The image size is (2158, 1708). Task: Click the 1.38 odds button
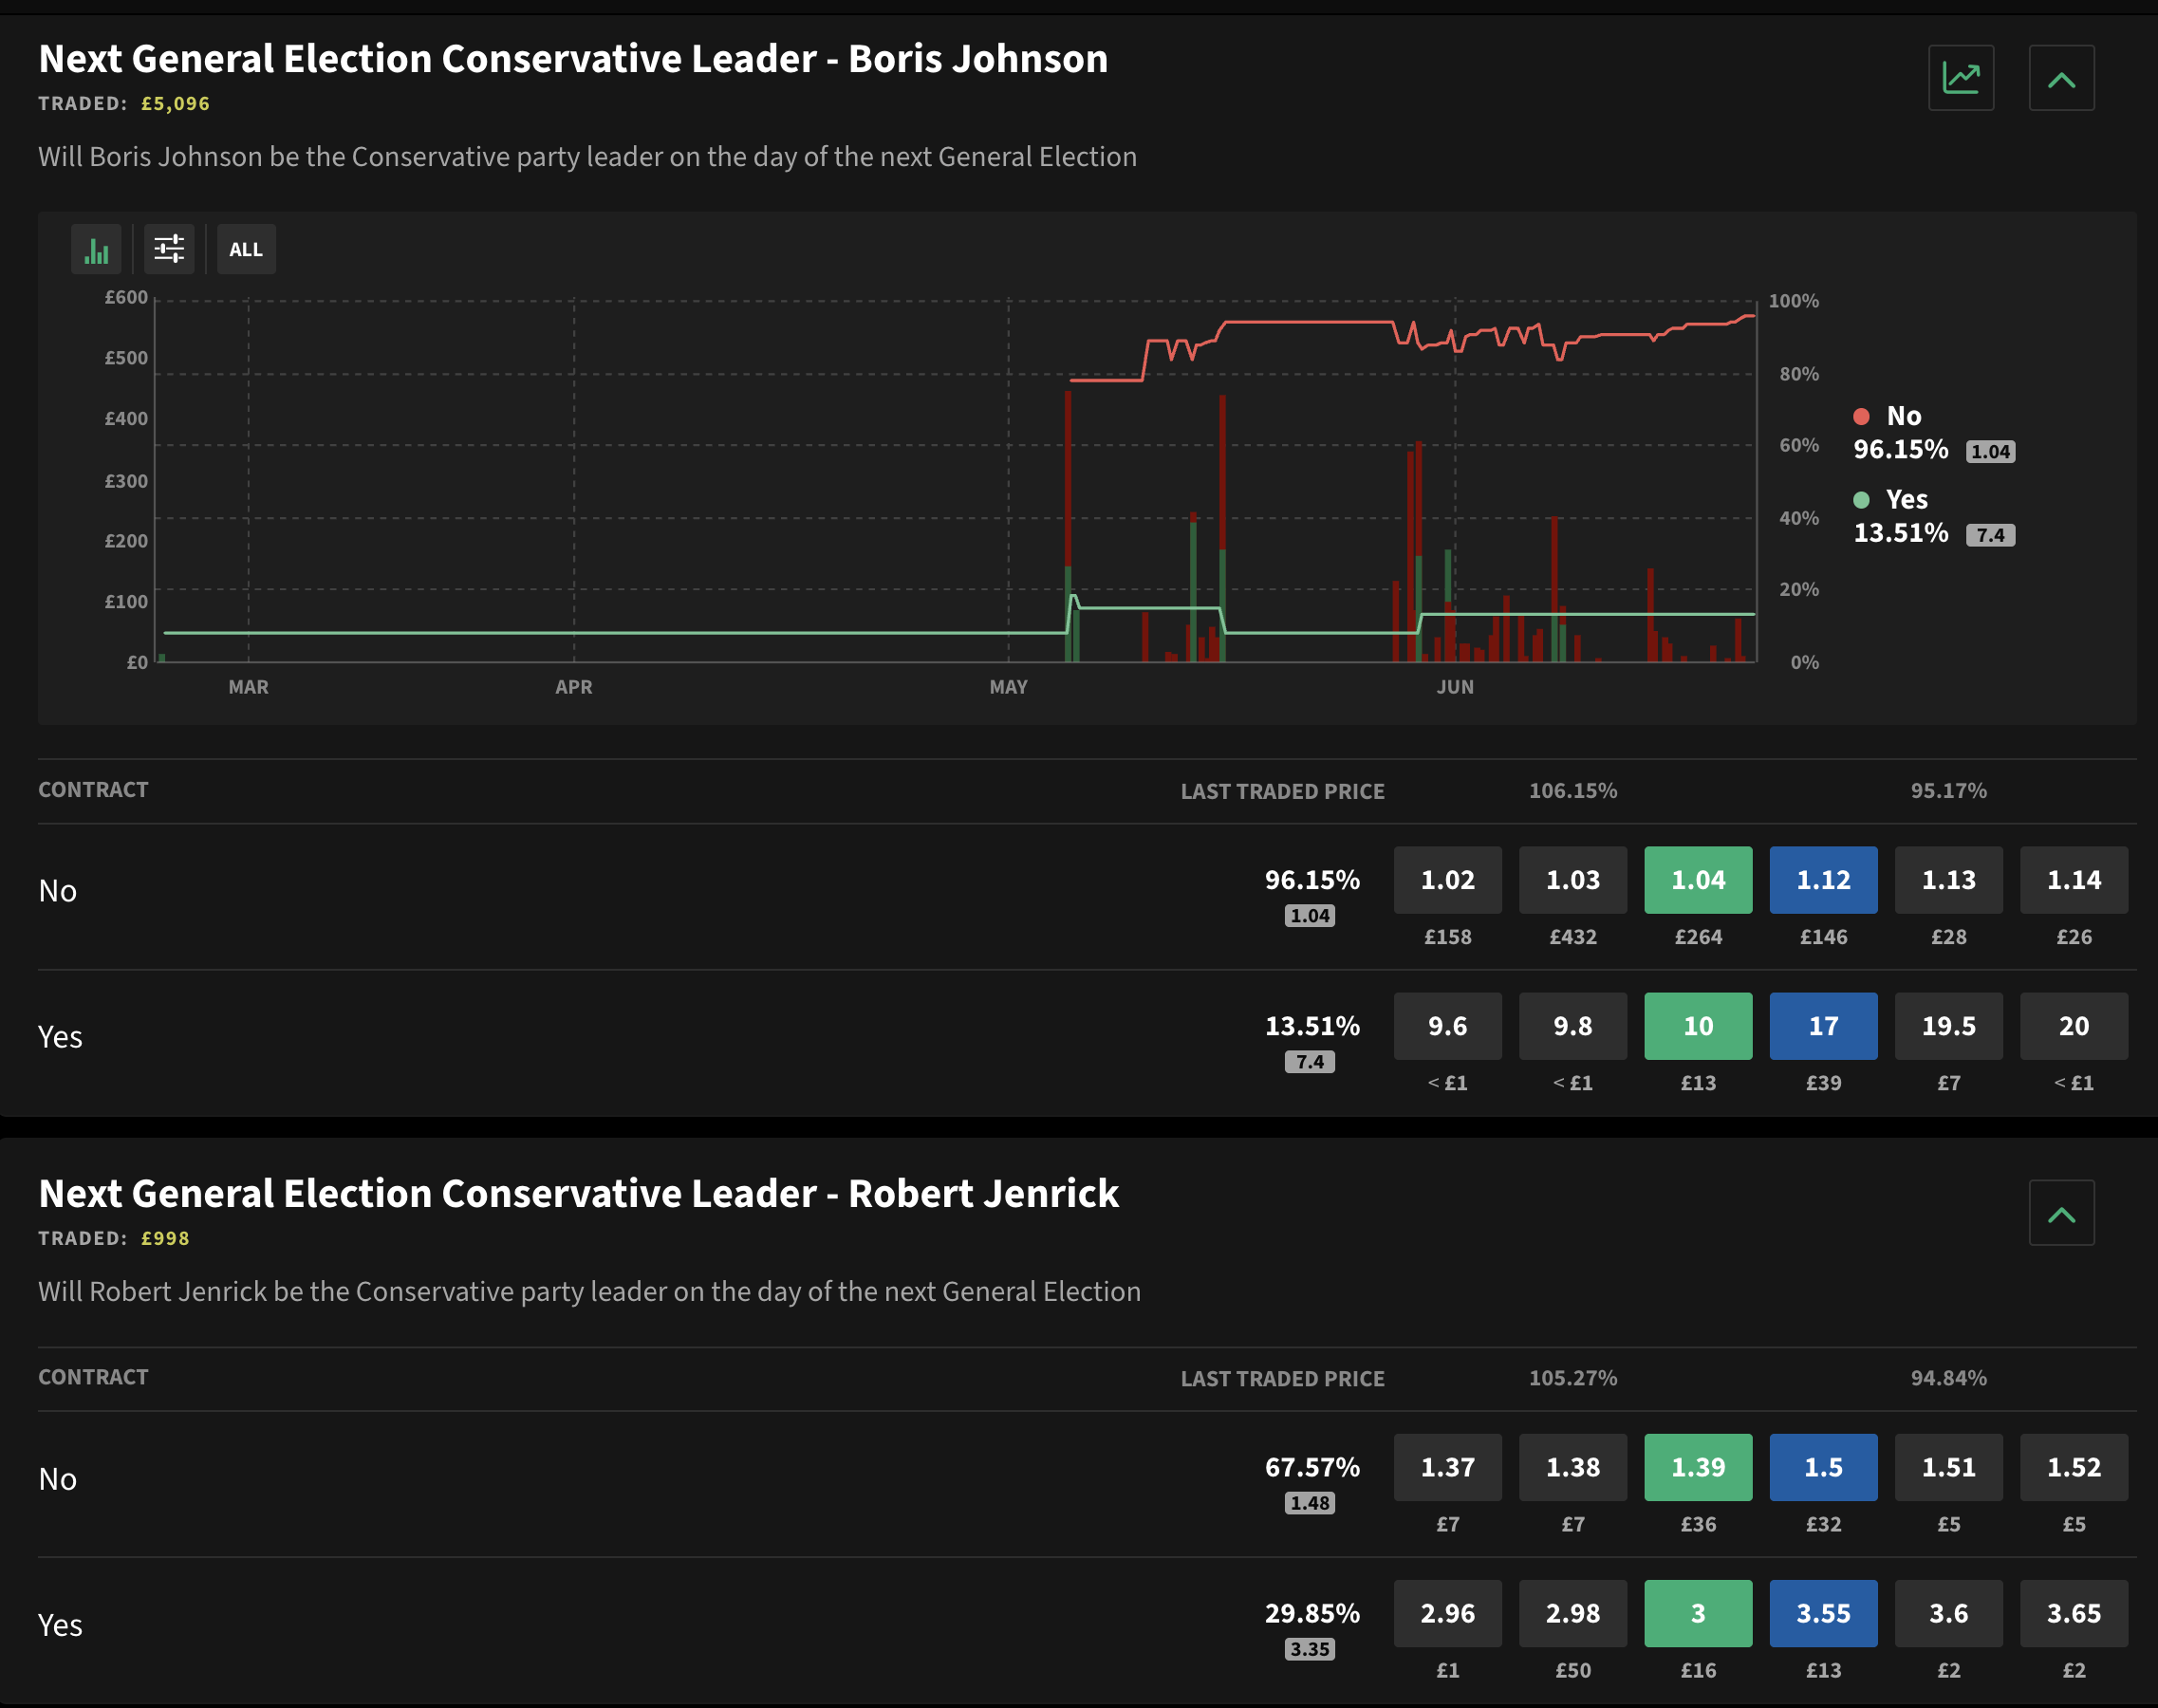(x=1573, y=1467)
